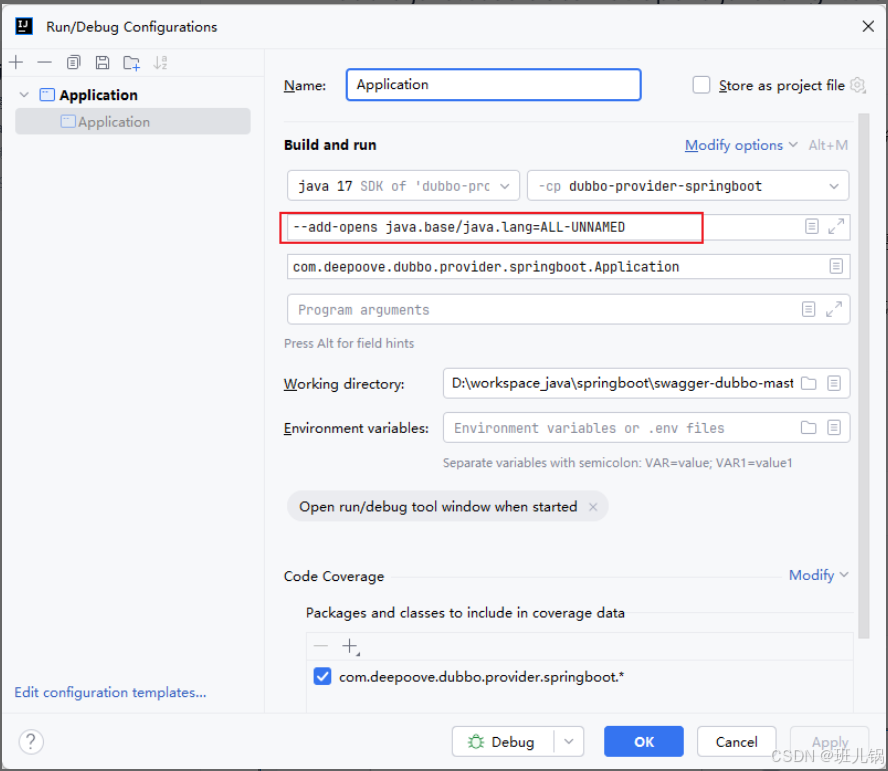Create a new configuration folder

point(131,62)
